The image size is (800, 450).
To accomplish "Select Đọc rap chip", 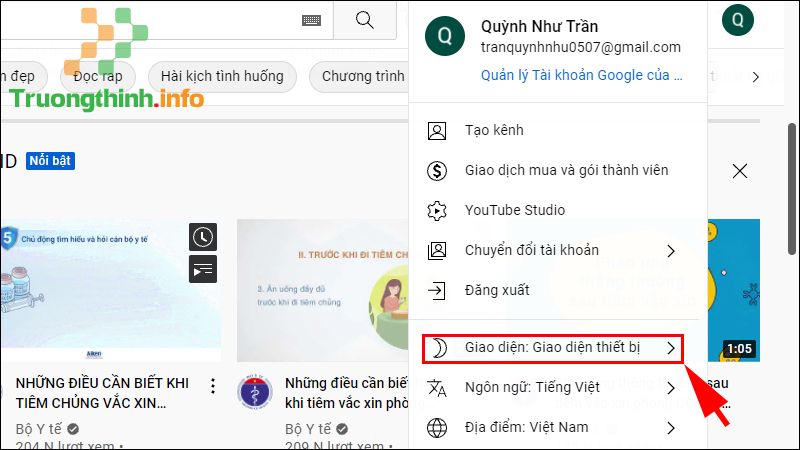I will pyautogui.click(x=98, y=77).
